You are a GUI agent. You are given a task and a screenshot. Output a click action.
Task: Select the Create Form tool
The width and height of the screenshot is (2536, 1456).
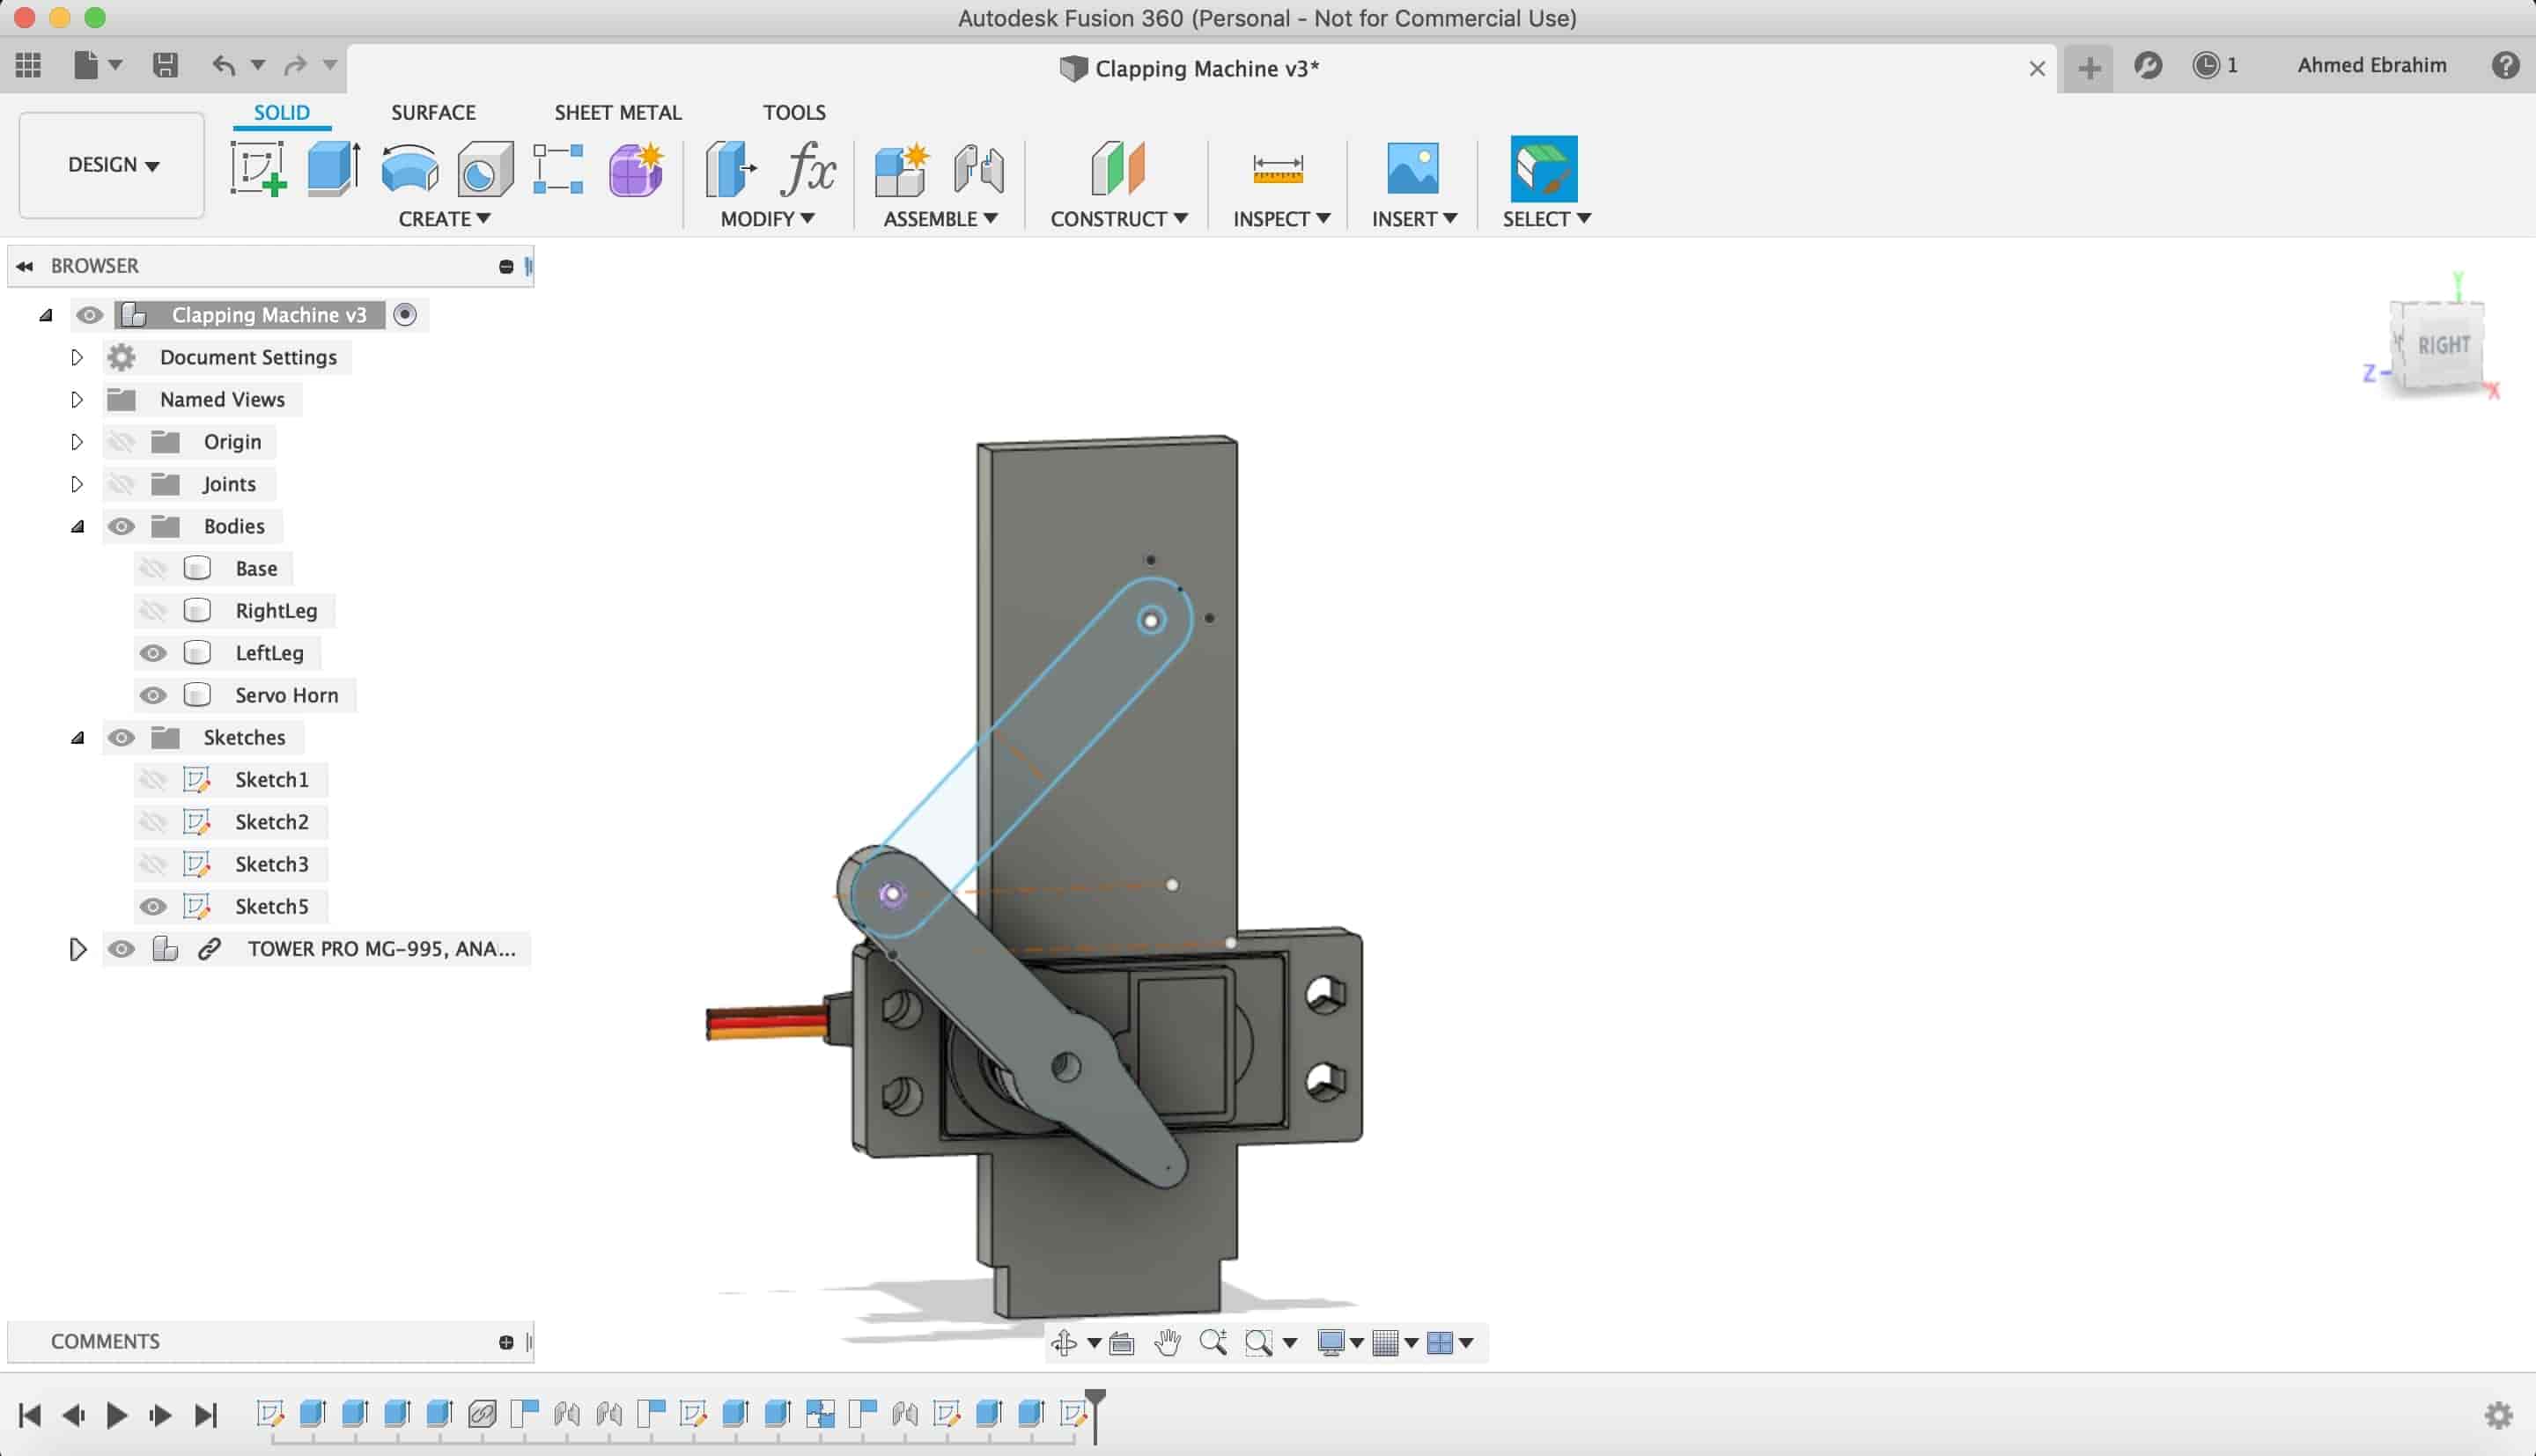636,168
